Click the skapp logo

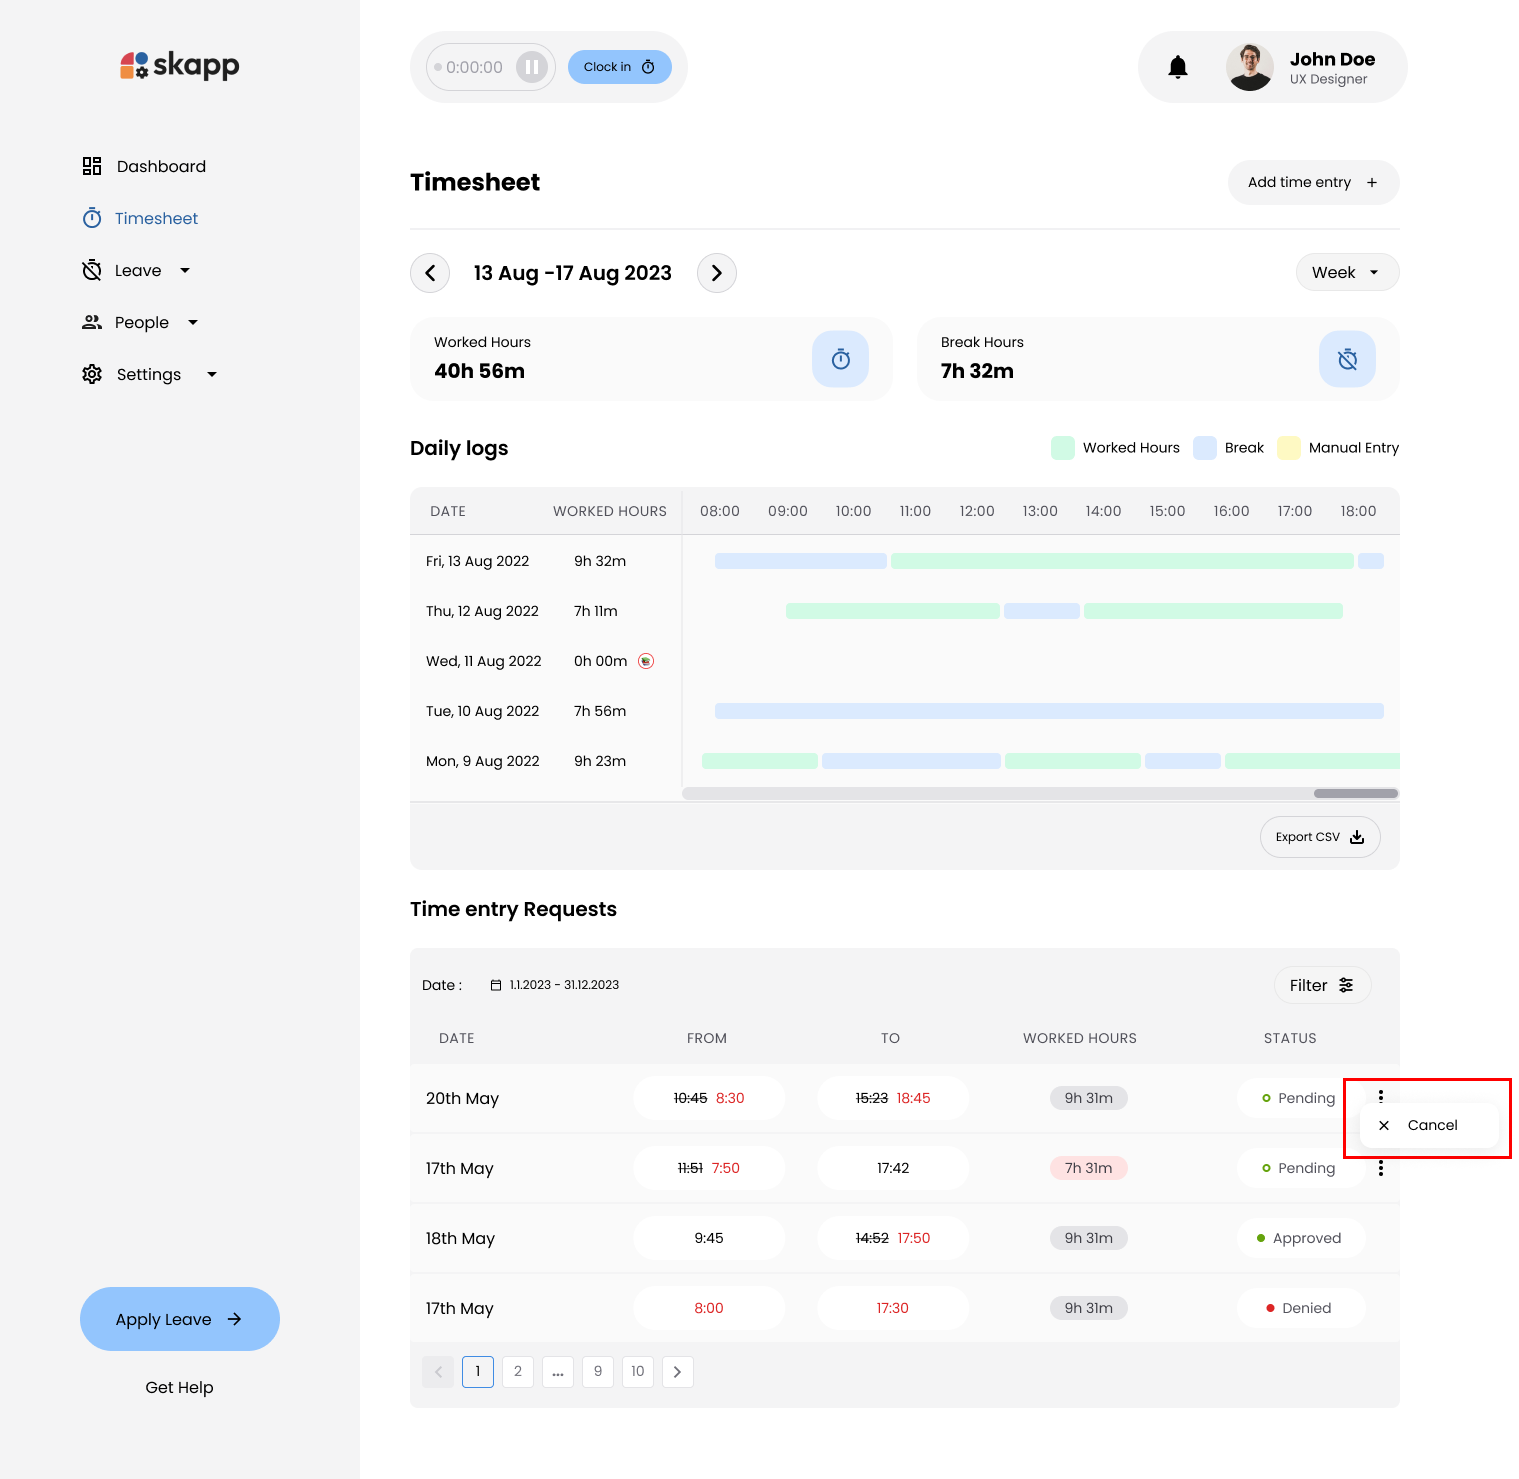point(180,66)
